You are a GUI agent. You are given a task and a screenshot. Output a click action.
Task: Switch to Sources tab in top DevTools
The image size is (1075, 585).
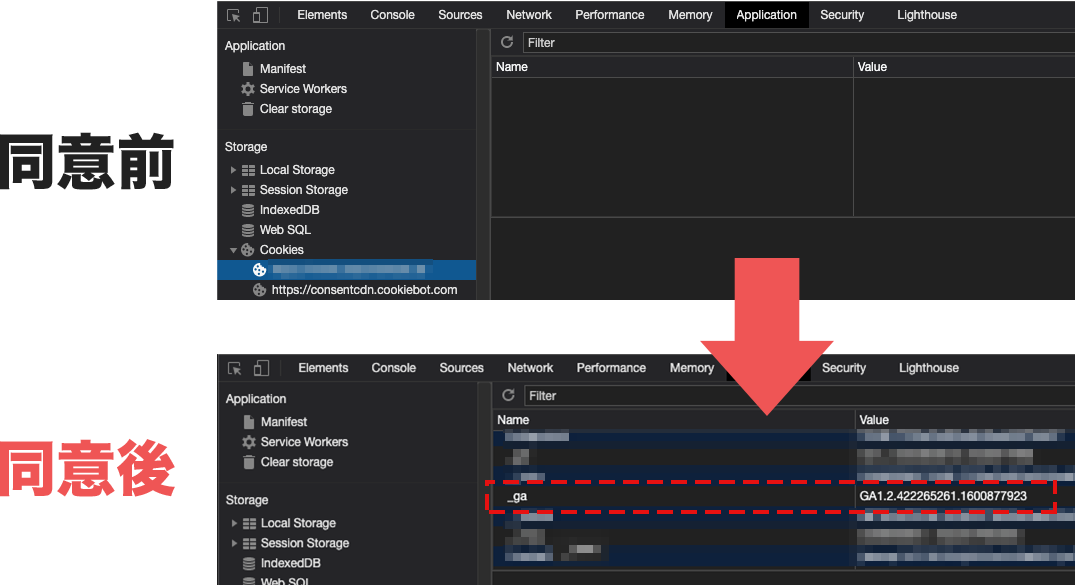click(460, 15)
